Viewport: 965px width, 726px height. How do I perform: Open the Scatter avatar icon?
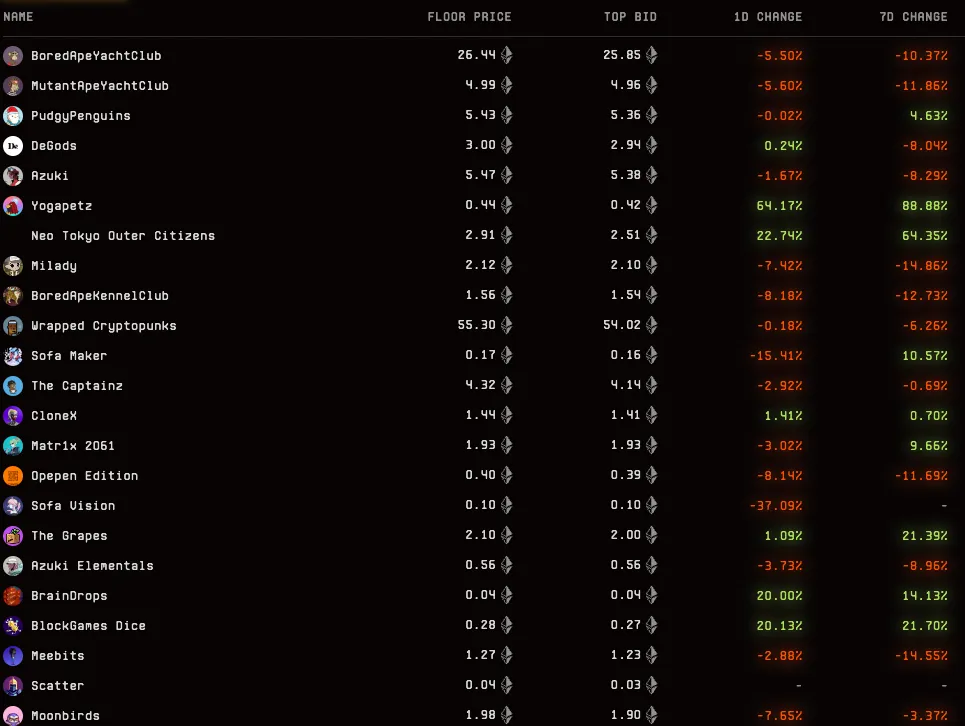coord(13,686)
